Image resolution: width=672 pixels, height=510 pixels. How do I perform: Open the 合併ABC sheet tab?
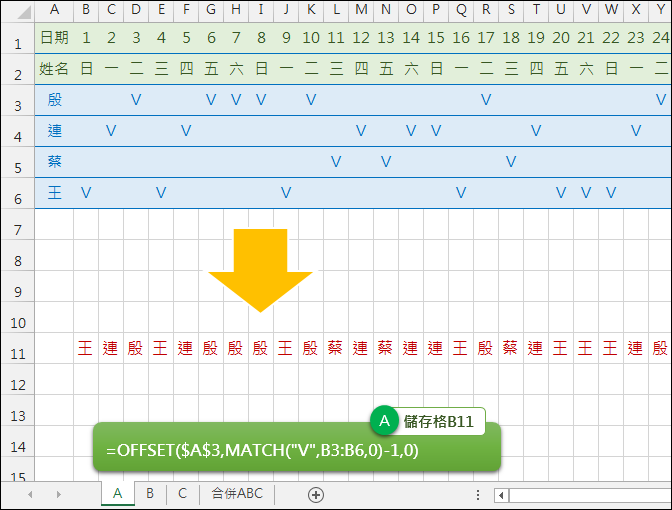coord(237,493)
